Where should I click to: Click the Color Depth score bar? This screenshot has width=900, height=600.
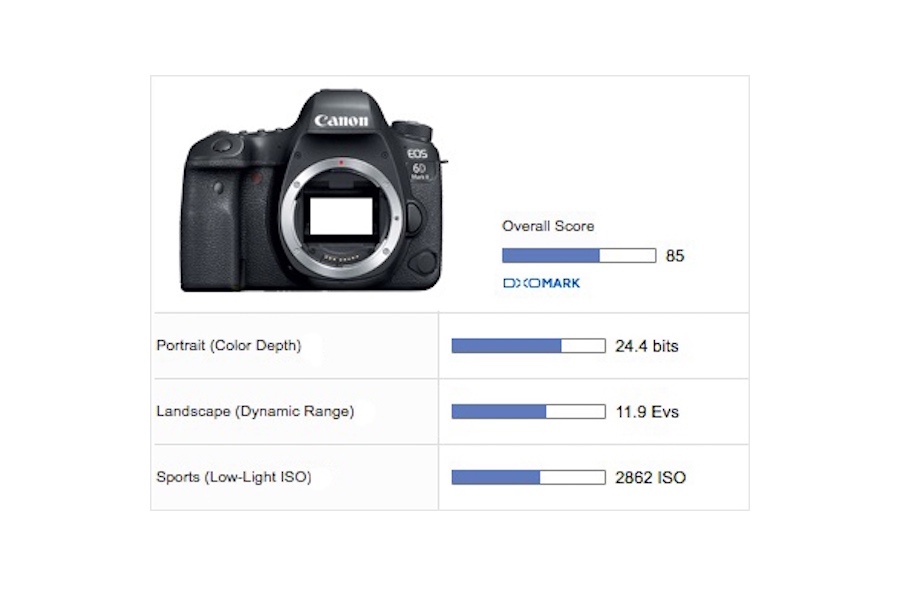528,346
